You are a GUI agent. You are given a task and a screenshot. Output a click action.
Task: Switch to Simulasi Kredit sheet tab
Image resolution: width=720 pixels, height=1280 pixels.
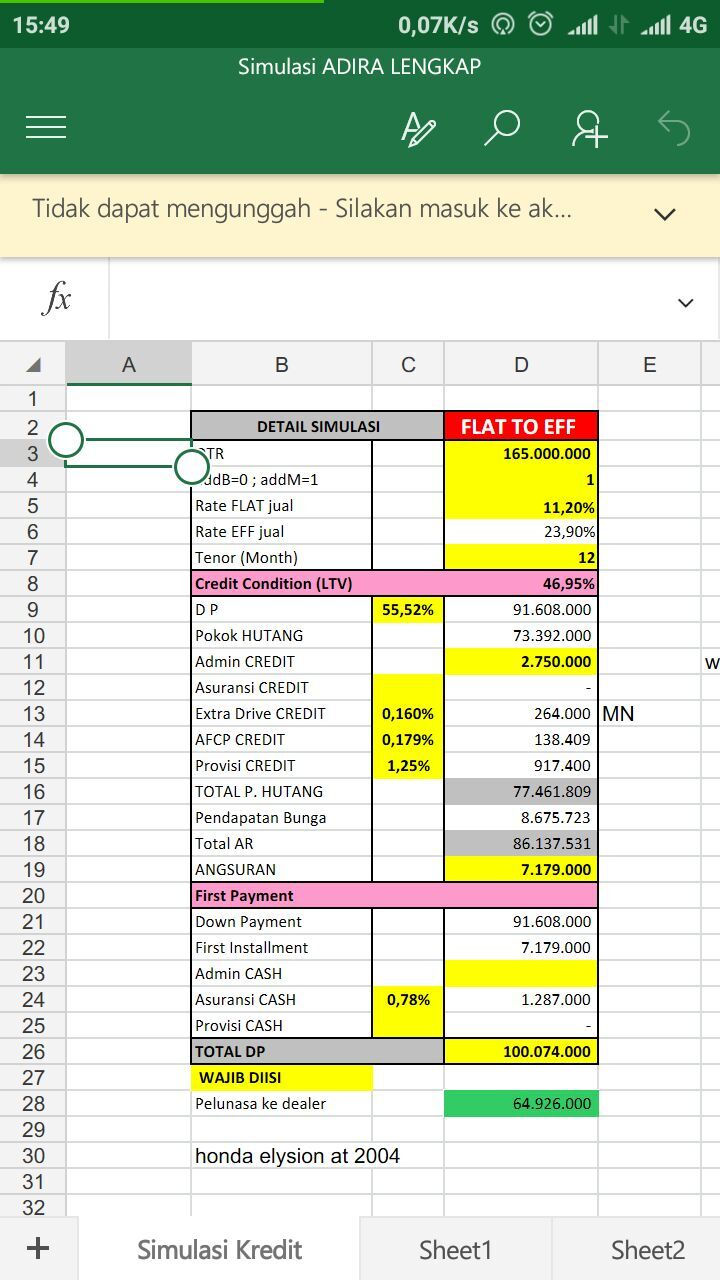219,1249
